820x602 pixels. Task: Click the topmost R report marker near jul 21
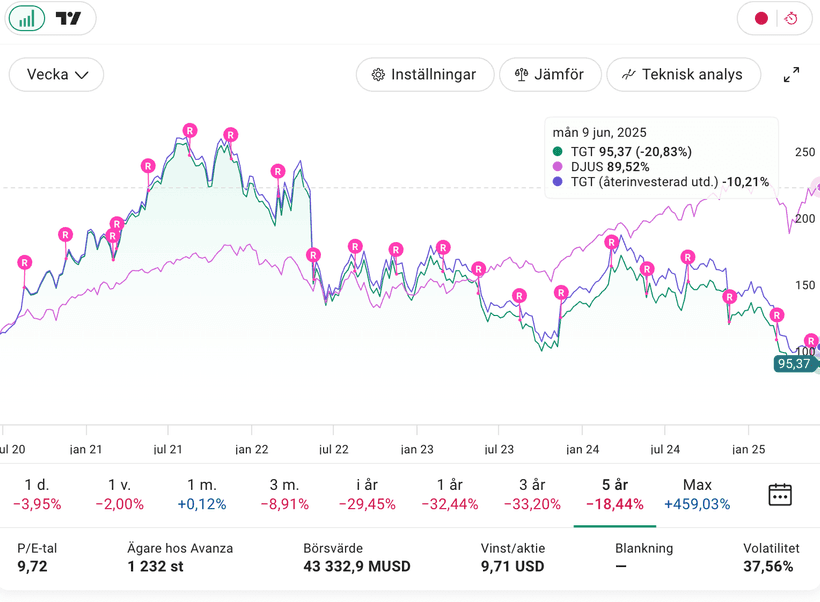point(189,130)
